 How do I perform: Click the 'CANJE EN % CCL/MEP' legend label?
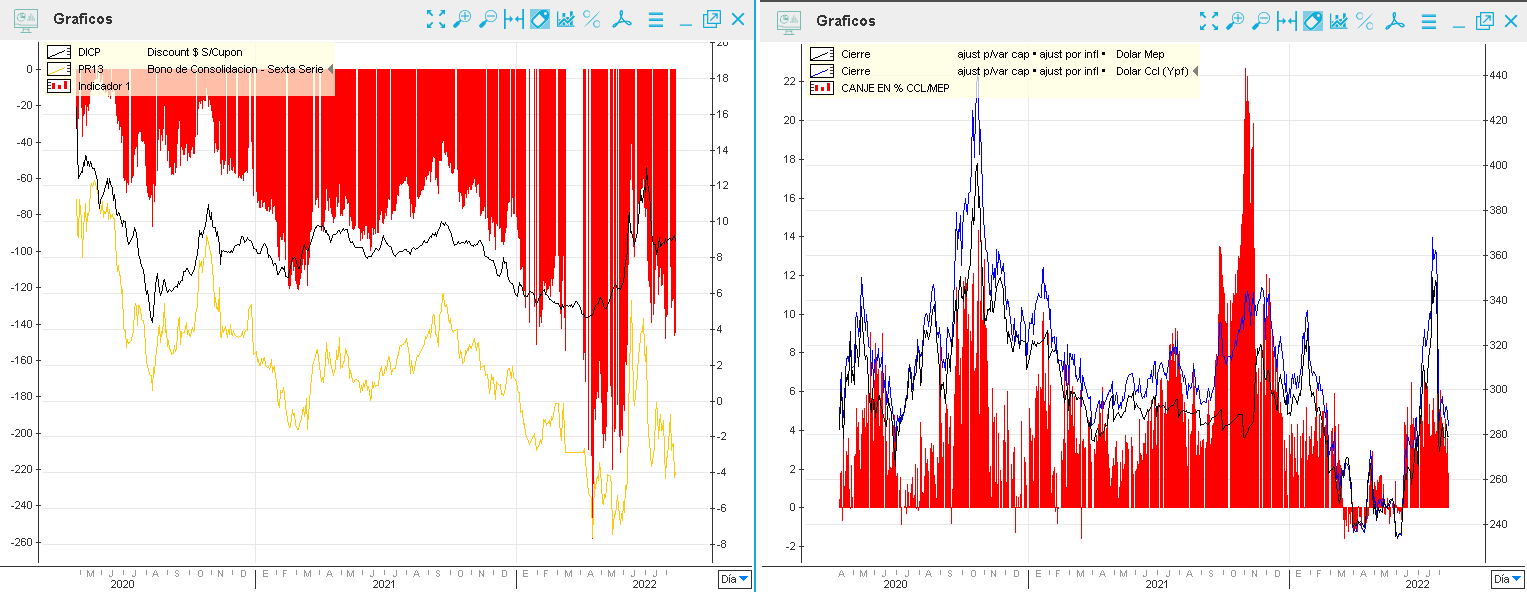tap(895, 88)
